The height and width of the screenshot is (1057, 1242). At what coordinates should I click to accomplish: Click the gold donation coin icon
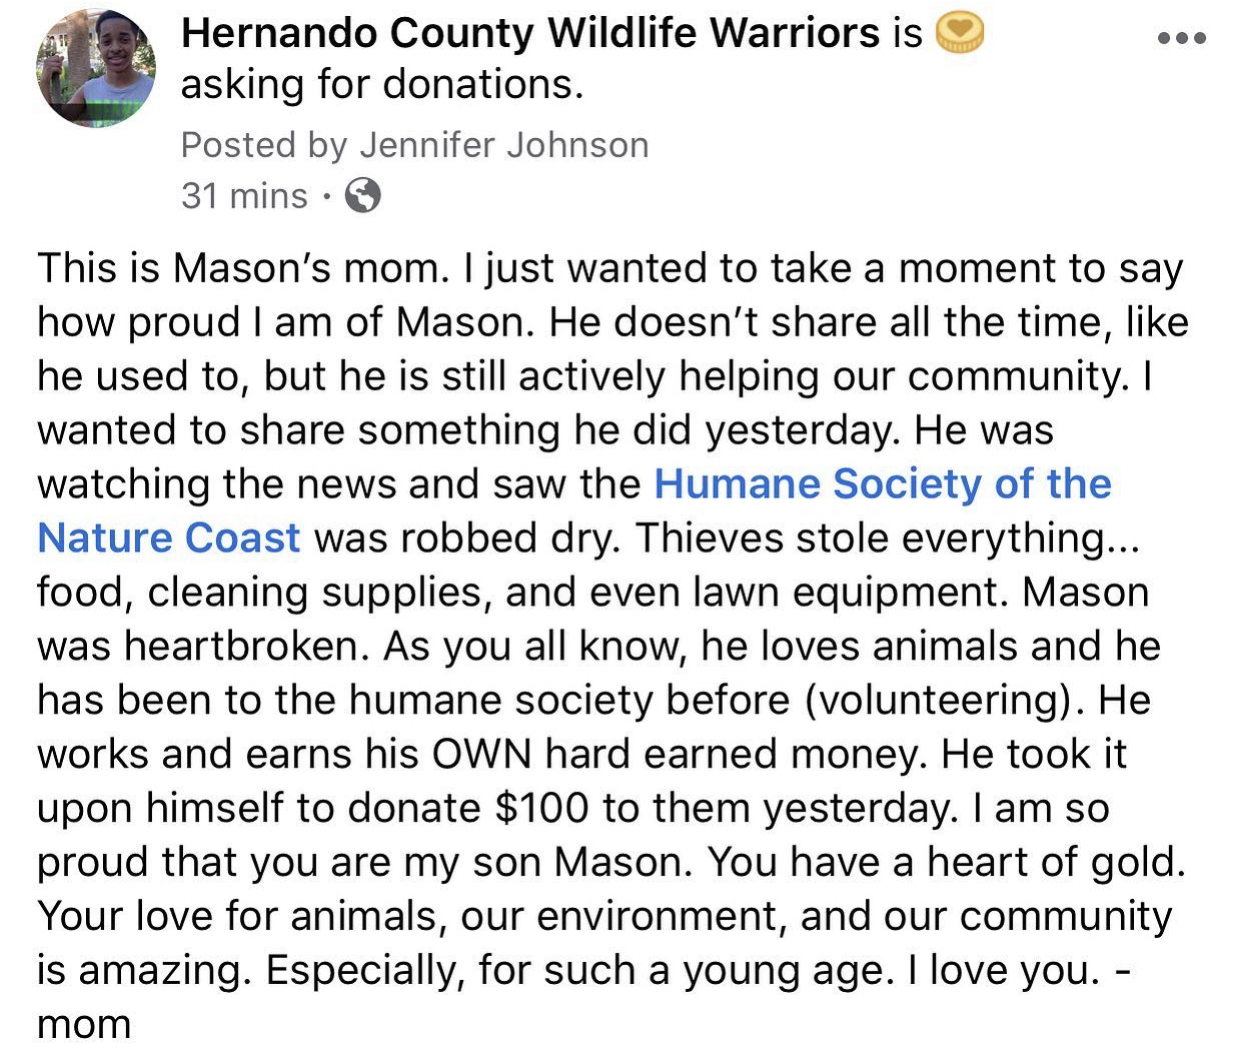point(959,35)
